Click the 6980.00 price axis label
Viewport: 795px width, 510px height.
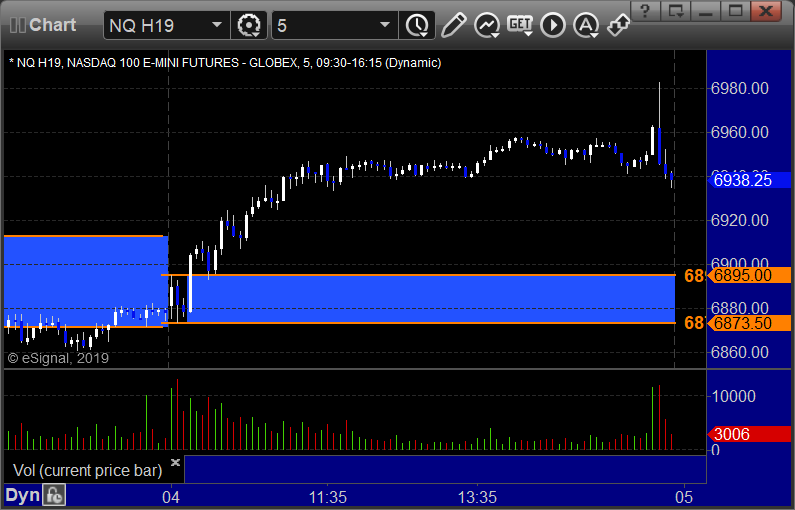(x=740, y=88)
